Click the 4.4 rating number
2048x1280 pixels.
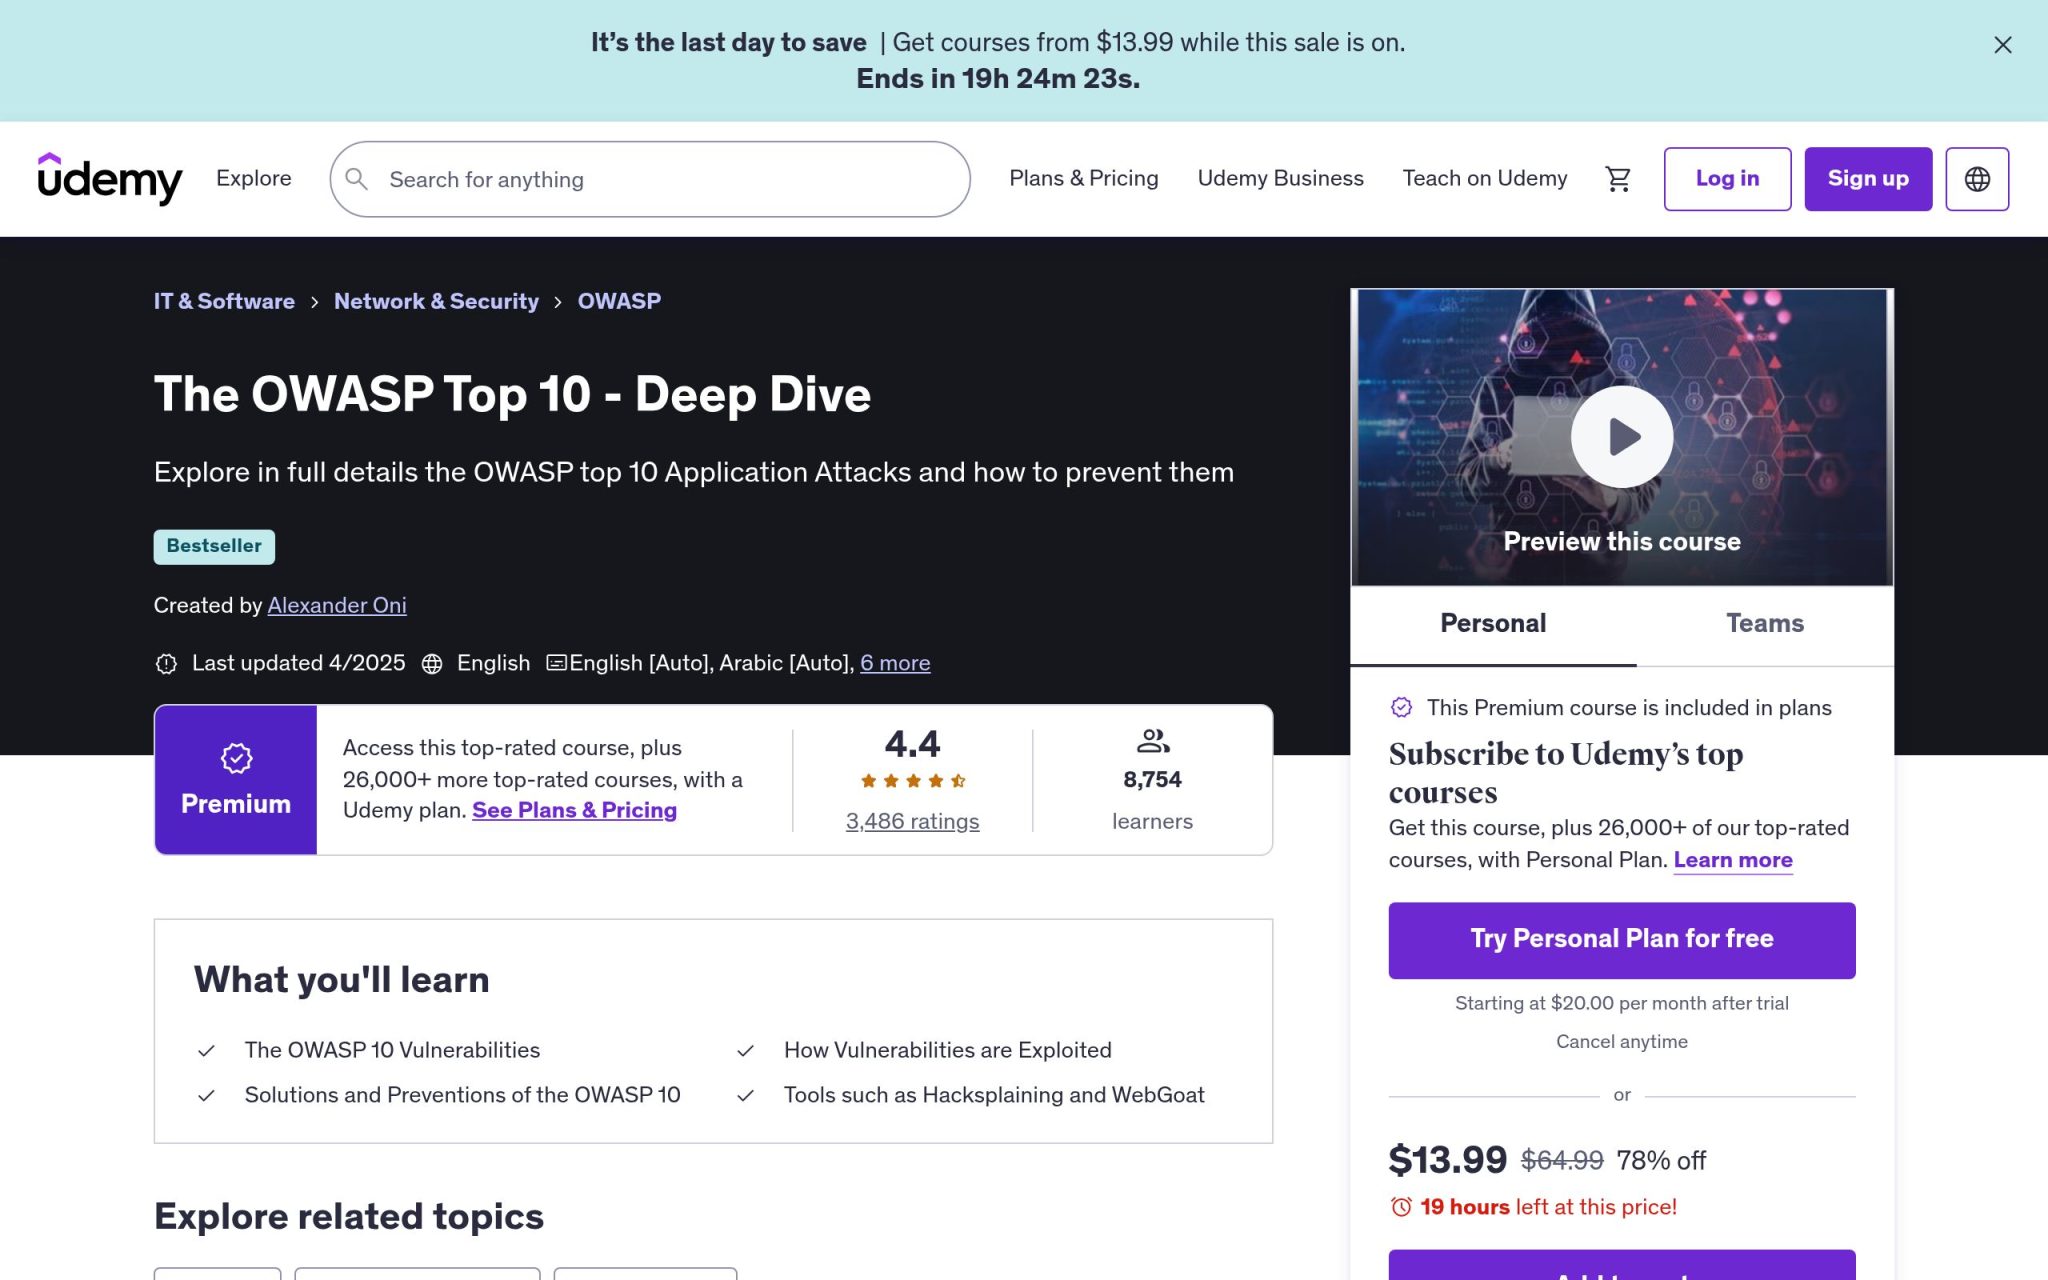click(x=912, y=744)
